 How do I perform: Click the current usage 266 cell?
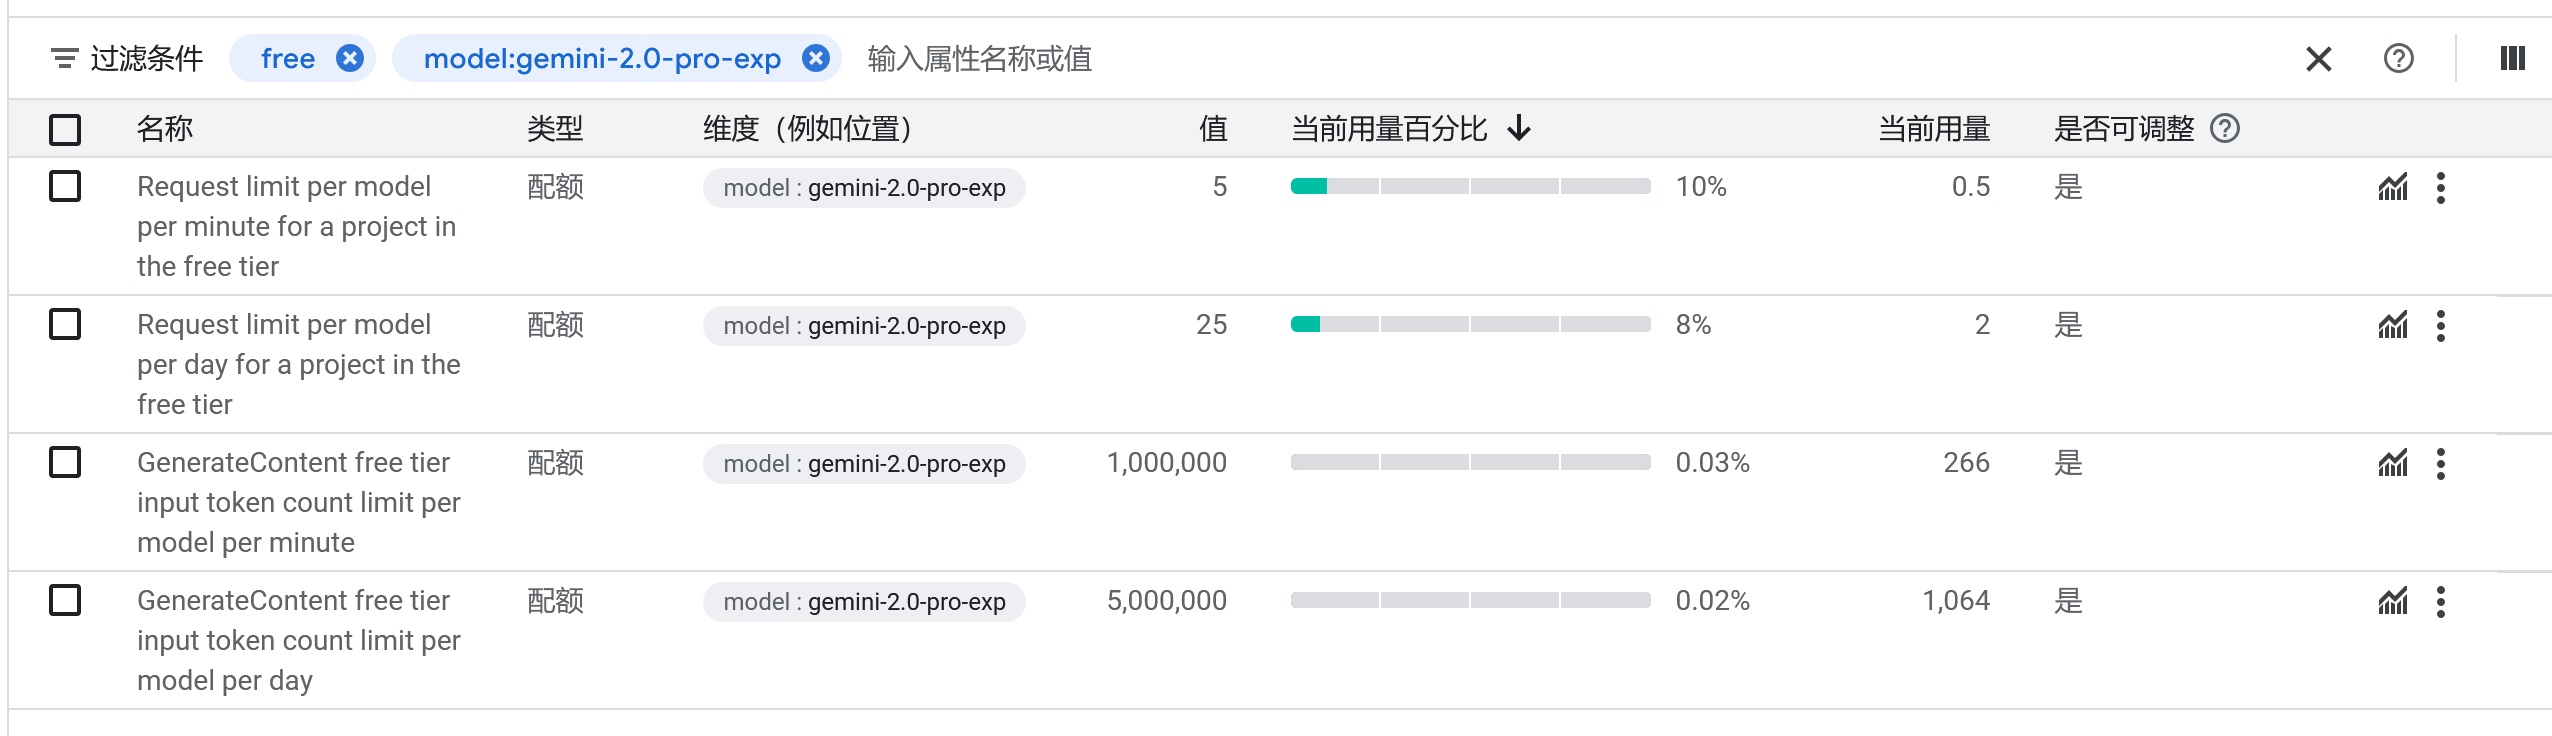click(1966, 462)
